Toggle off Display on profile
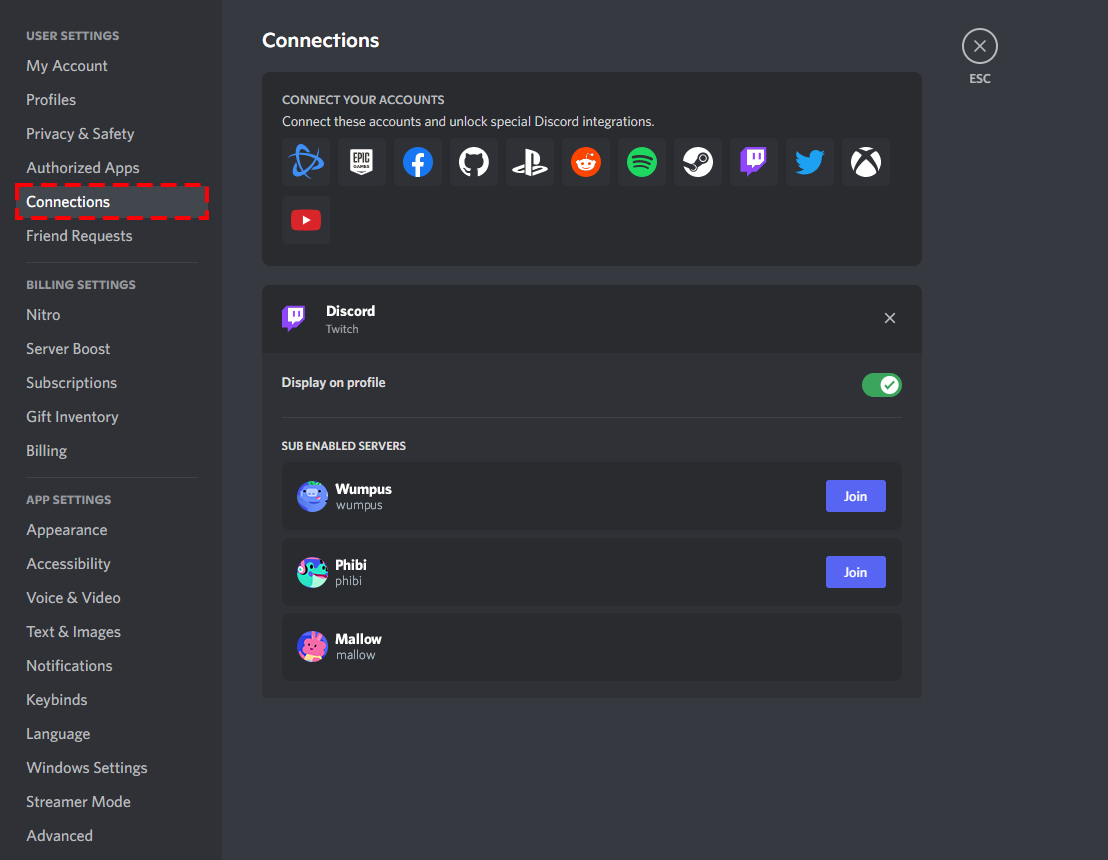Image resolution: width=1108 pixels, height=860 pixels. pos(881,385)
